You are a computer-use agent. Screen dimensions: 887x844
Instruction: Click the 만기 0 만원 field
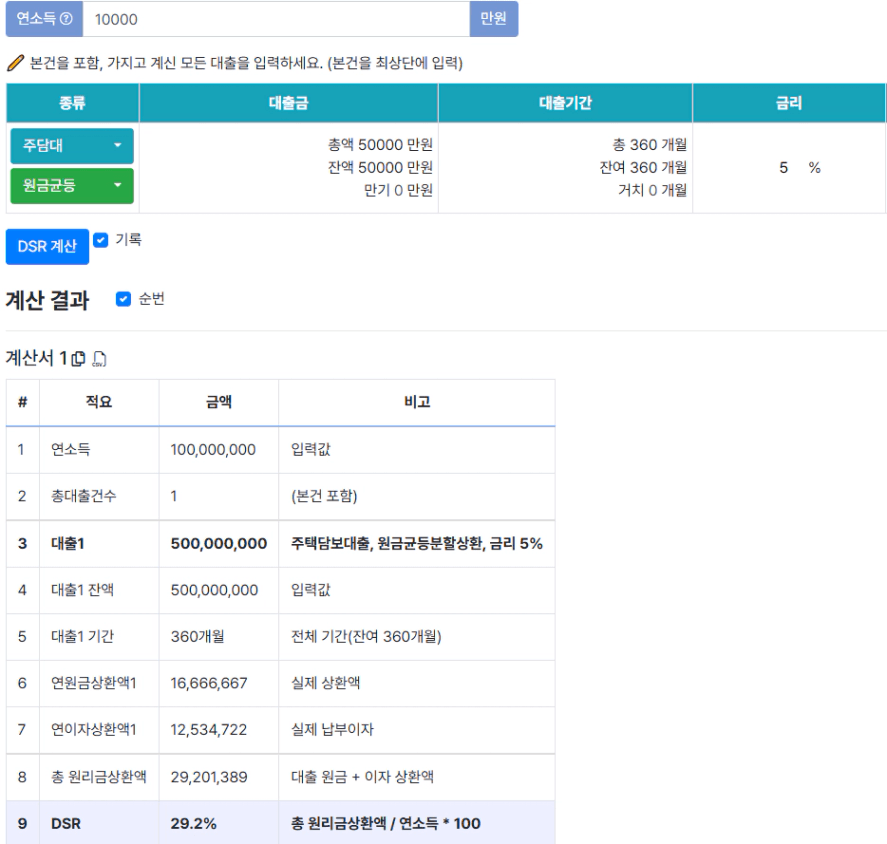[x=398, y=190]
